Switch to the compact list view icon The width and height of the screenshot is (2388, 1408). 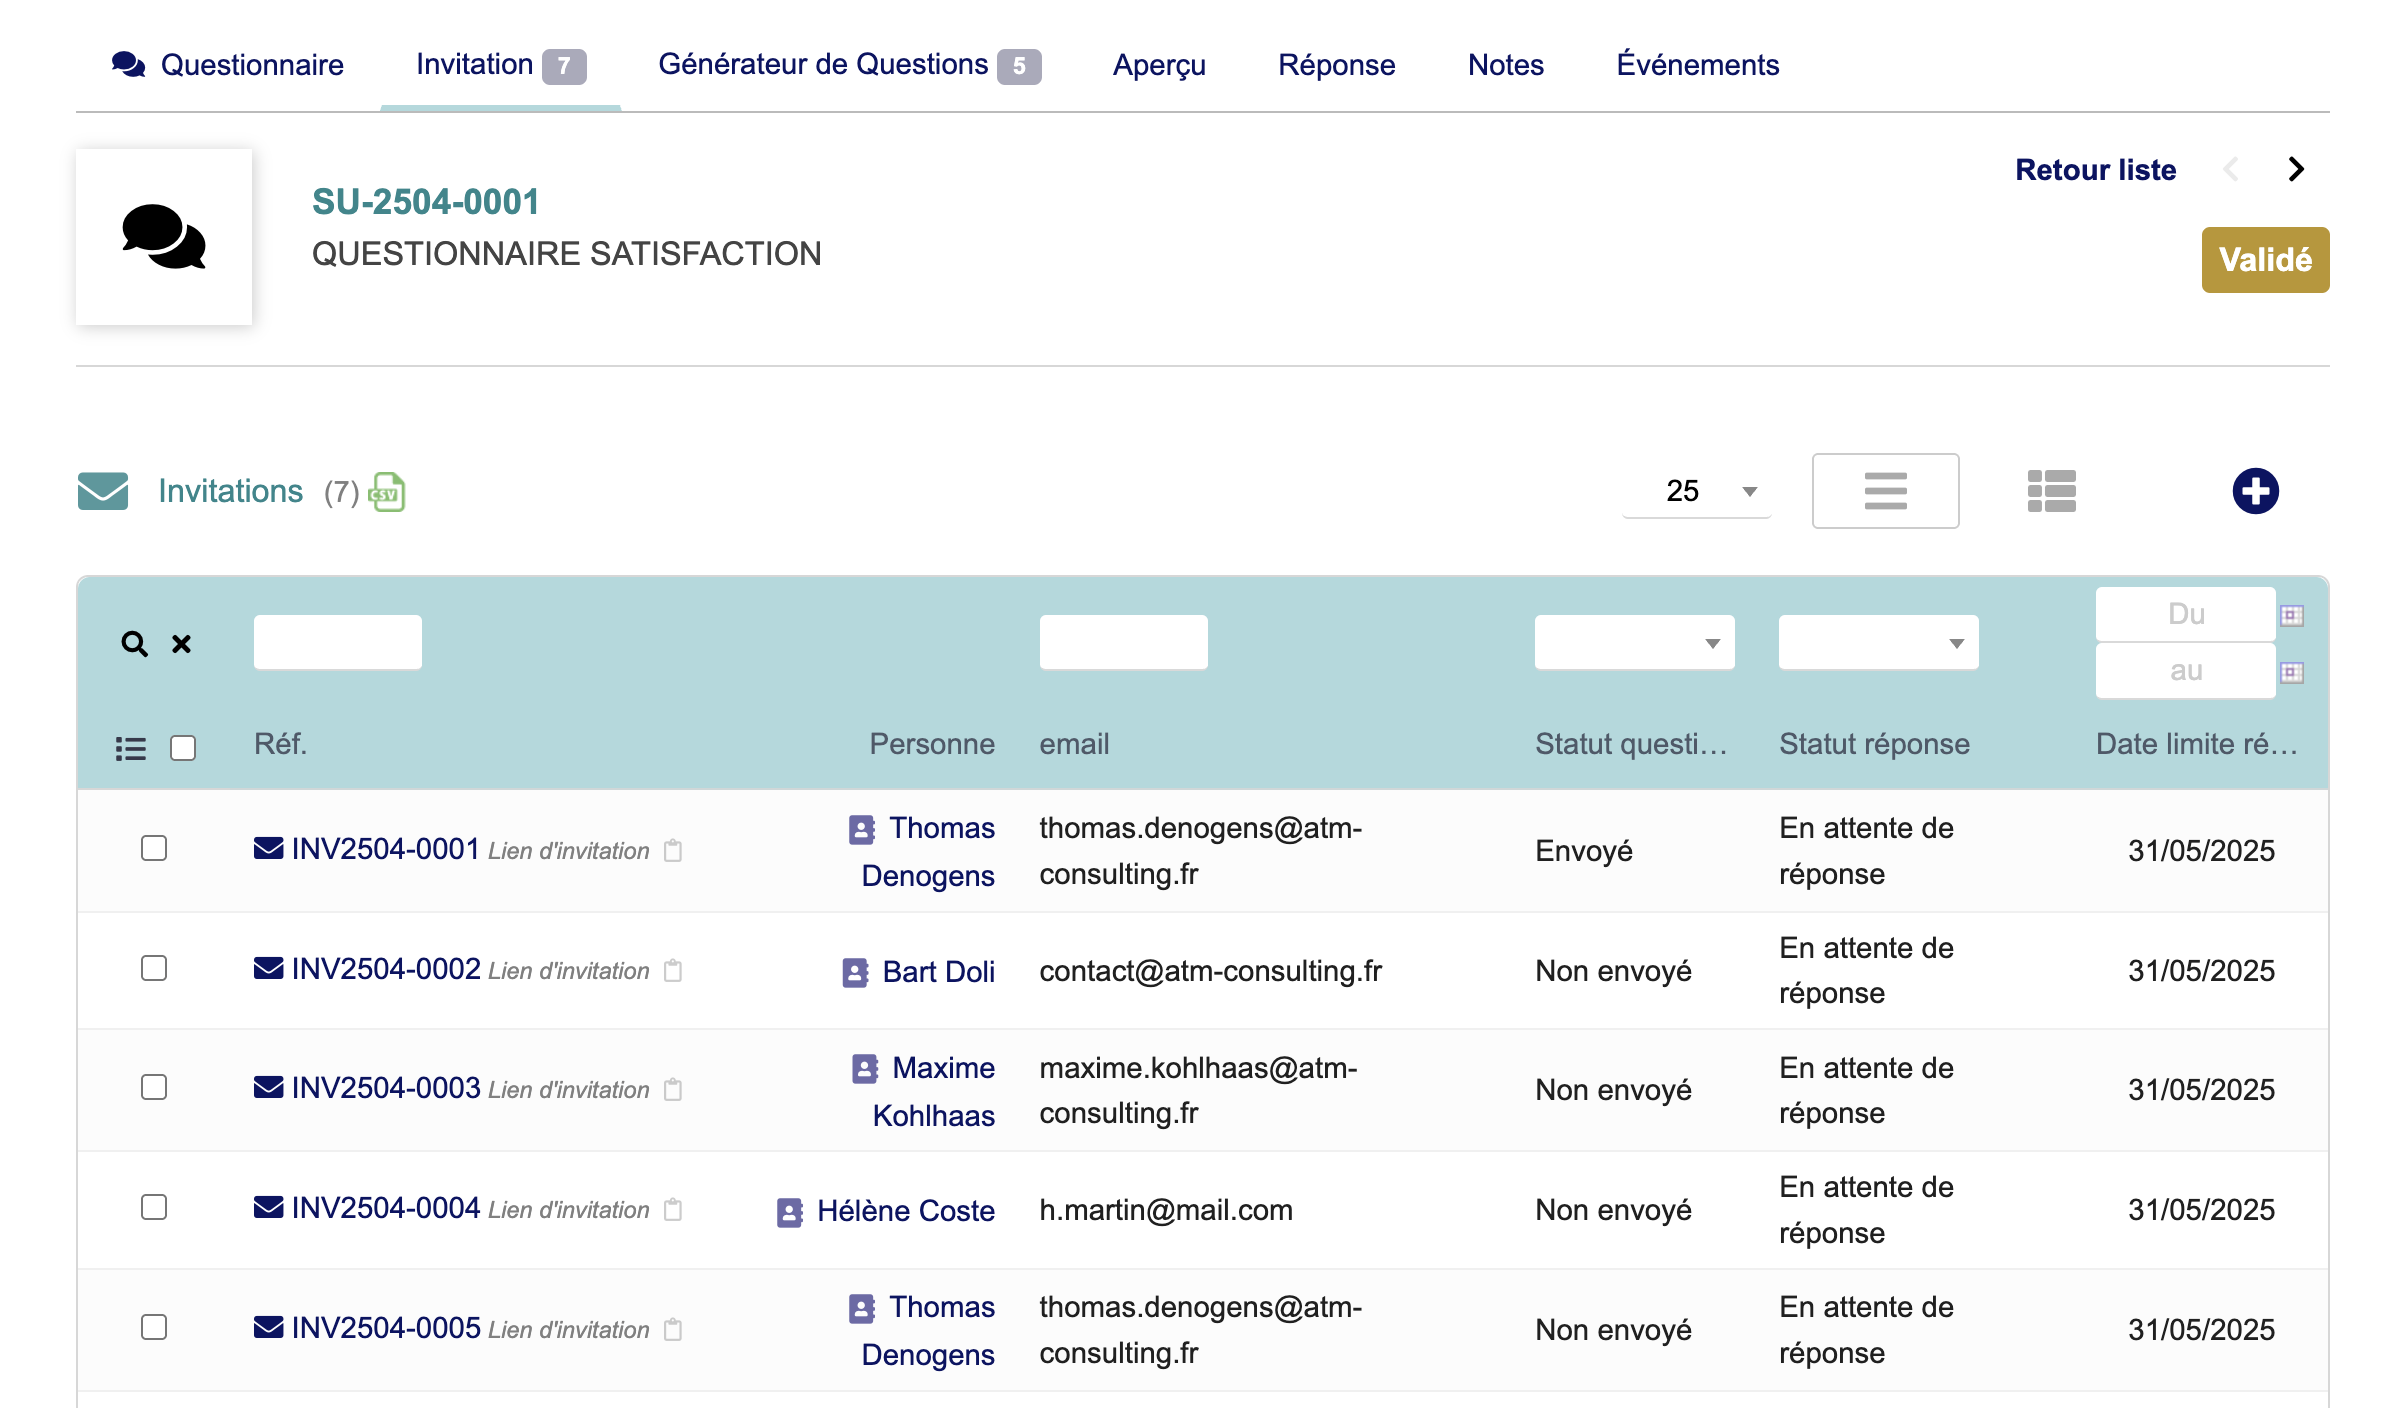coord(2051,491)
